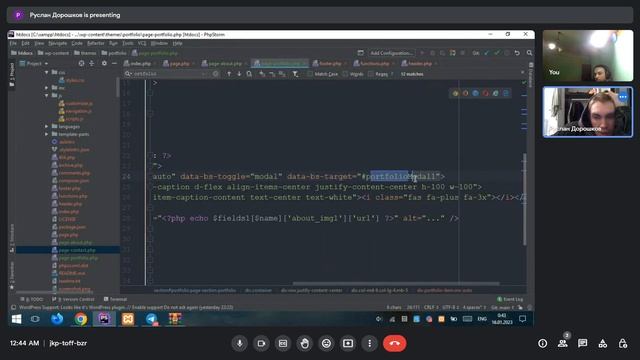The height and width of the screenshot is (360, 640).
Task: Select the 'You' self-view video tile
Action: point(588,55)
